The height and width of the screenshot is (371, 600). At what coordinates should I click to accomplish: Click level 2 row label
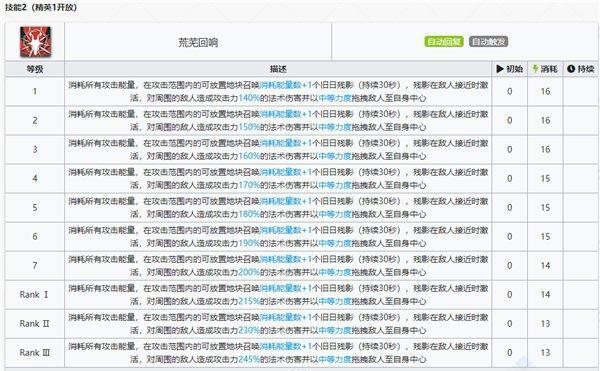pos(35,120)
